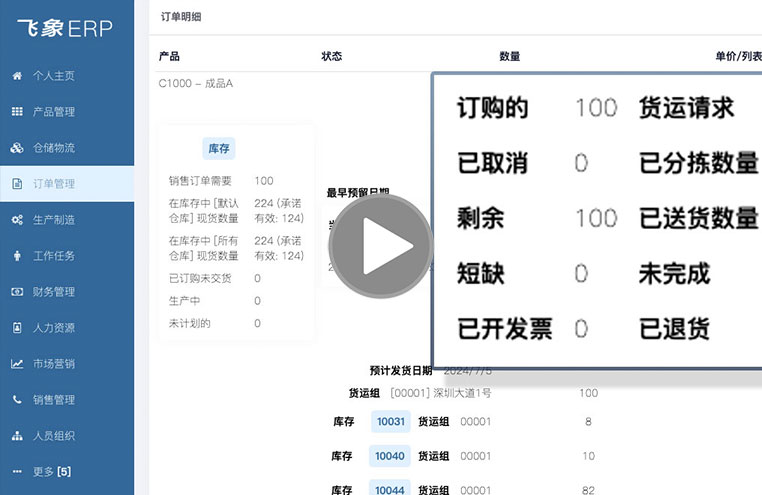Click the cubes icon for 仓储物流

(x=17, y=148)
